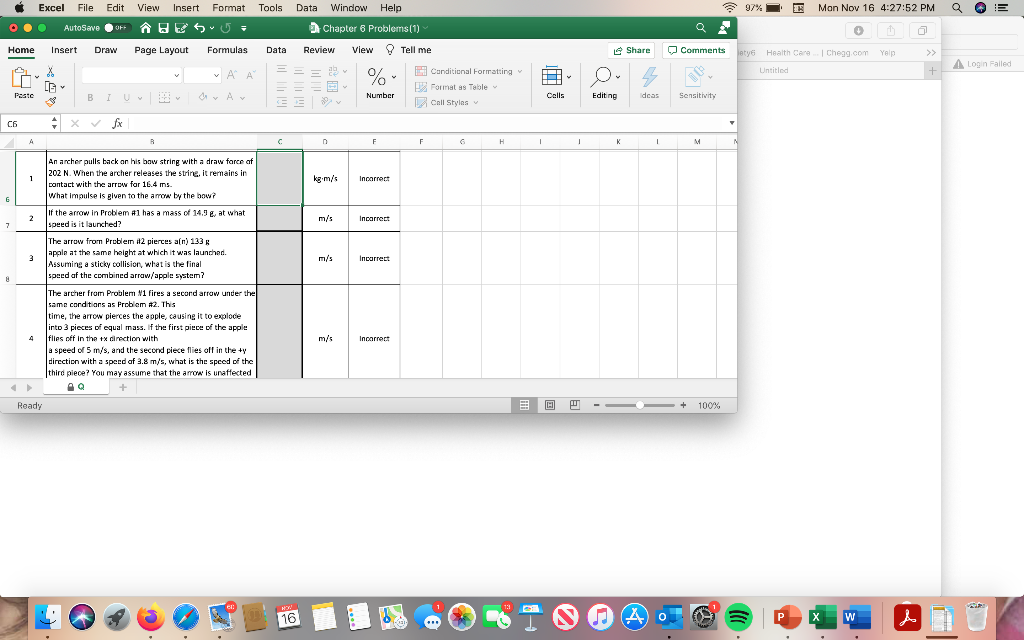
Task: Click the search magnifier in Excel title bar
Action: [701, 27]
